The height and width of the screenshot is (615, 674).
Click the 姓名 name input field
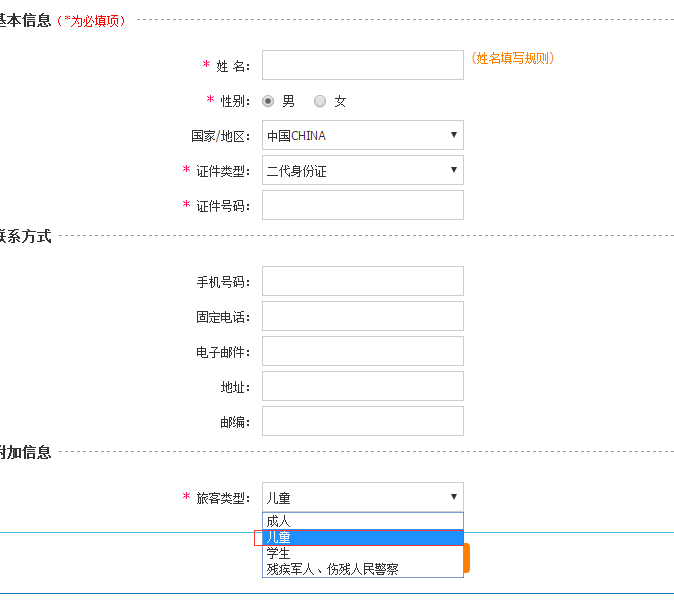(x=362, y=66)
